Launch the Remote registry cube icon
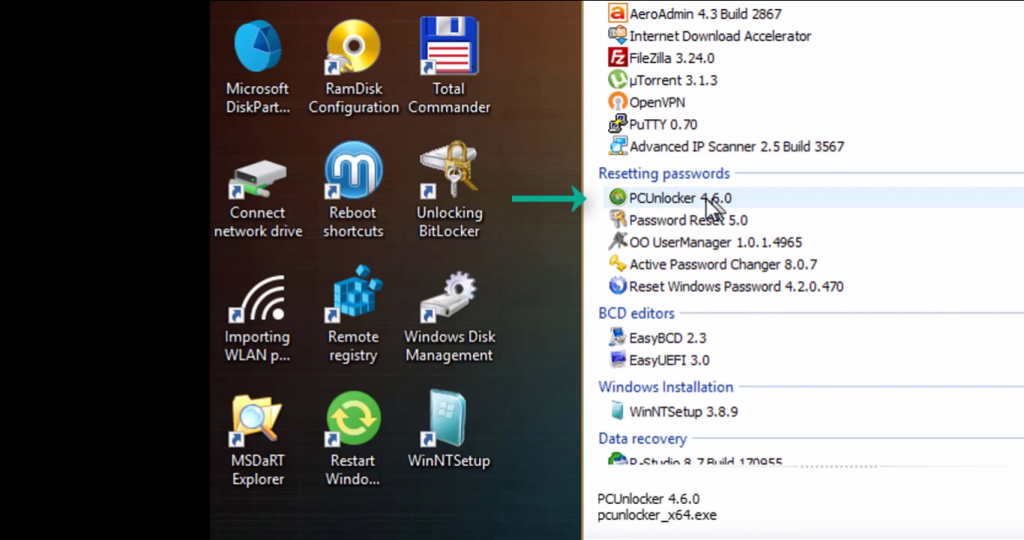1024x540 pixels. 353,294
